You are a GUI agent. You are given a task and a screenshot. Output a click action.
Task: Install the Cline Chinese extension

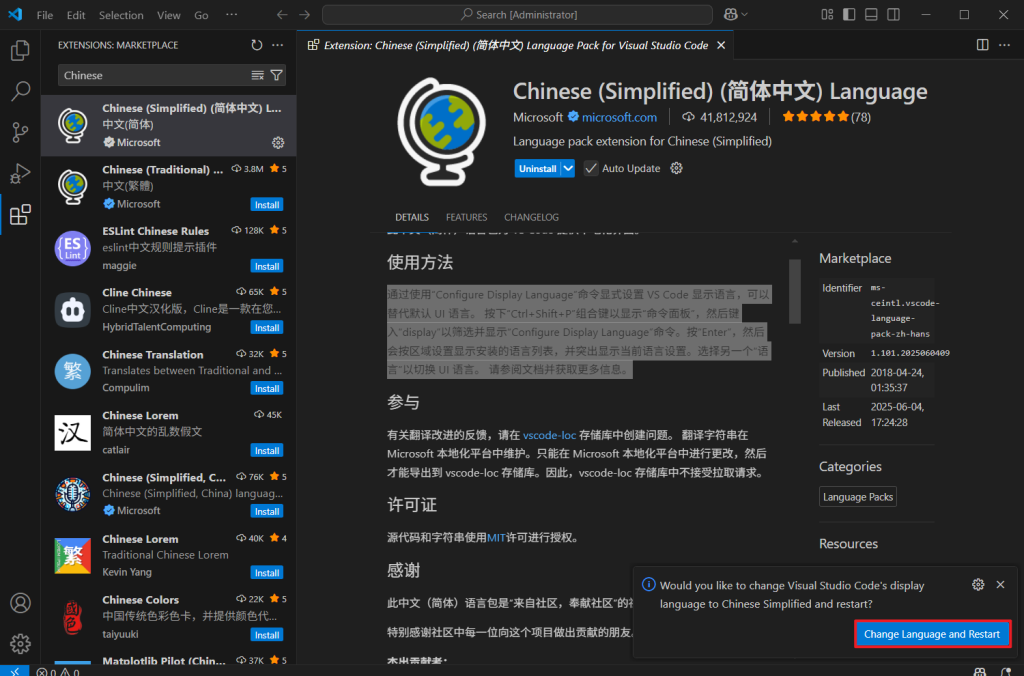[x=267, y=328]
